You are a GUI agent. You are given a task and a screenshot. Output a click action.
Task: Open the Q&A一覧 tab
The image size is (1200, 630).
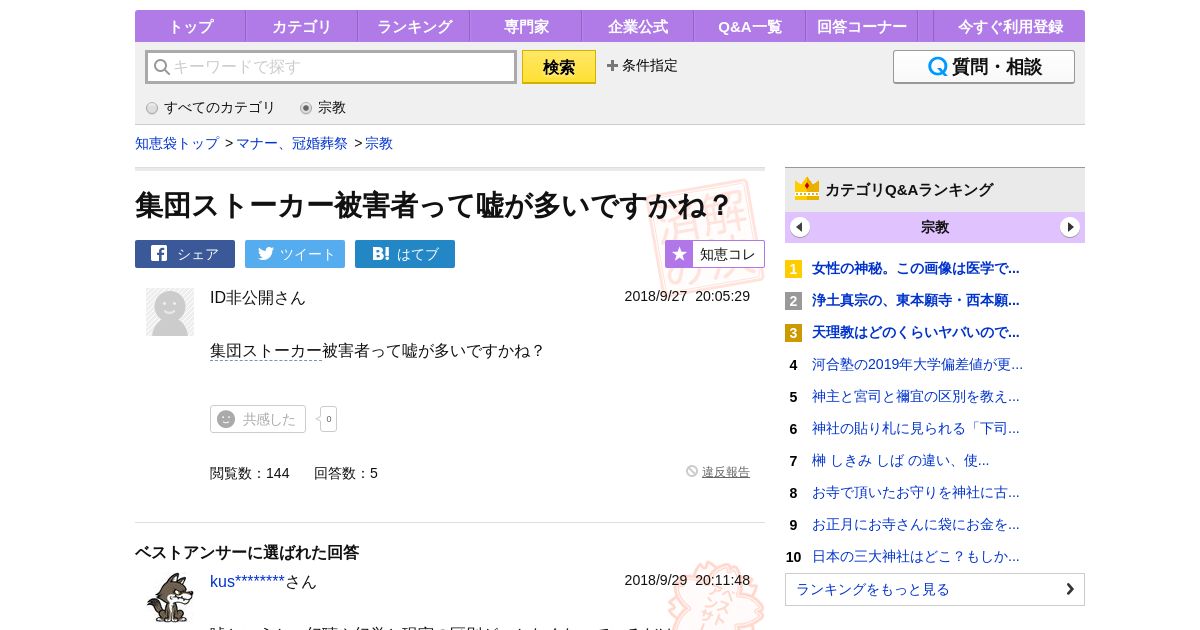click(x=750, y=27)
